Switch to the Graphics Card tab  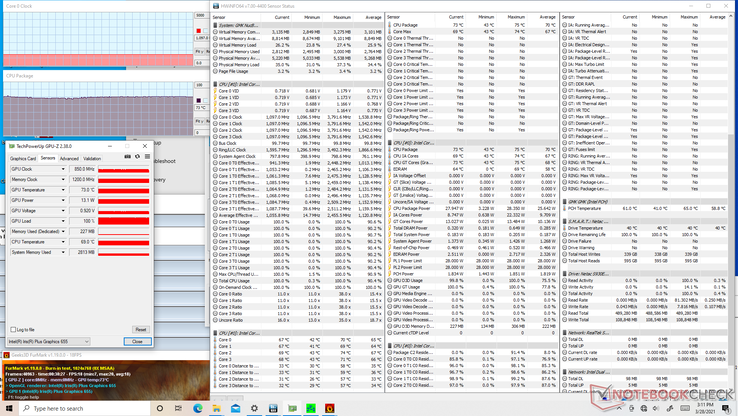23,159
